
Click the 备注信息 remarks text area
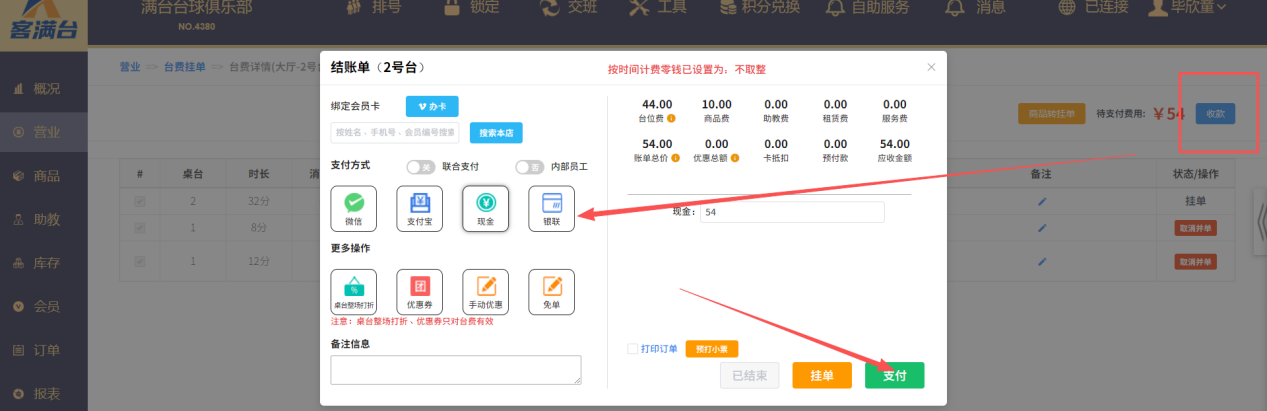(456, 370)
